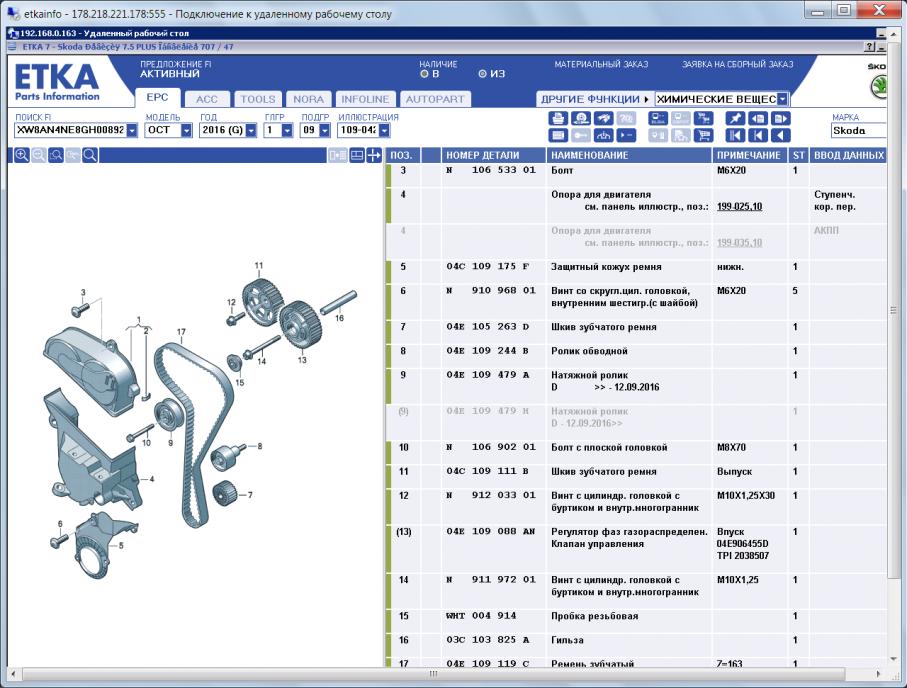Select the 'В' availability radio button
The image size is (907, 688).
(424, 74)
